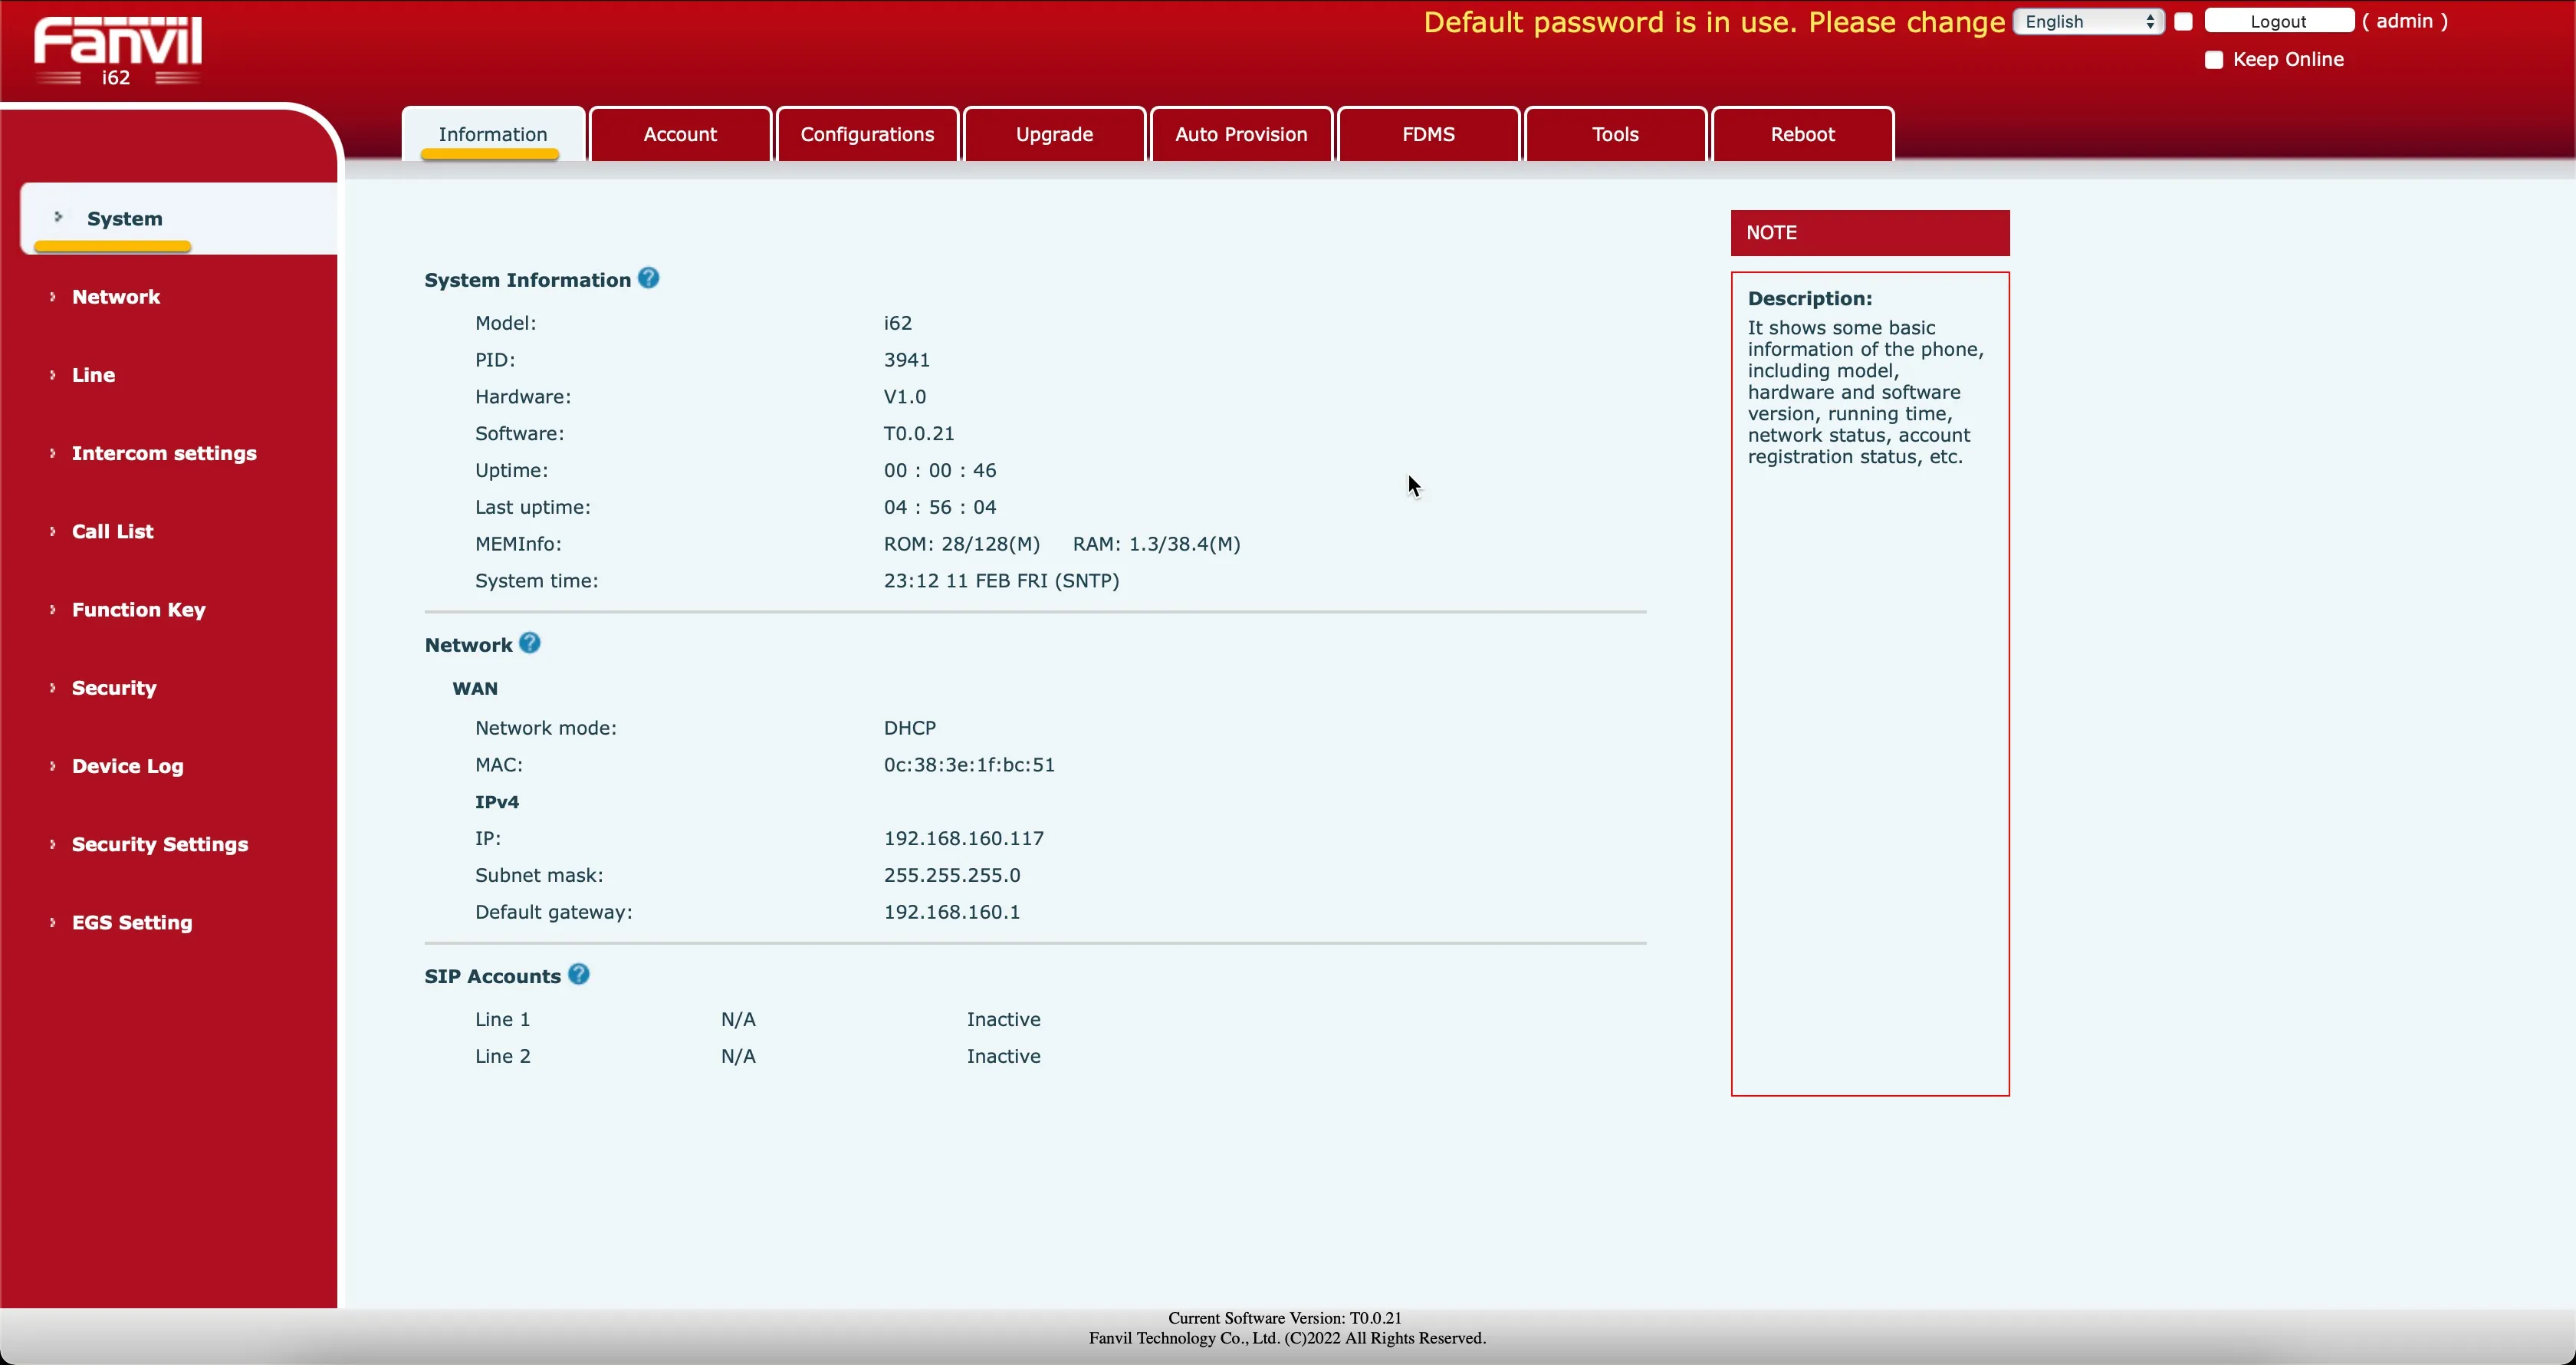Viewport: 2576px width, 1365px height.
Task: Switch to the Account tab
Action: [680, 134]
